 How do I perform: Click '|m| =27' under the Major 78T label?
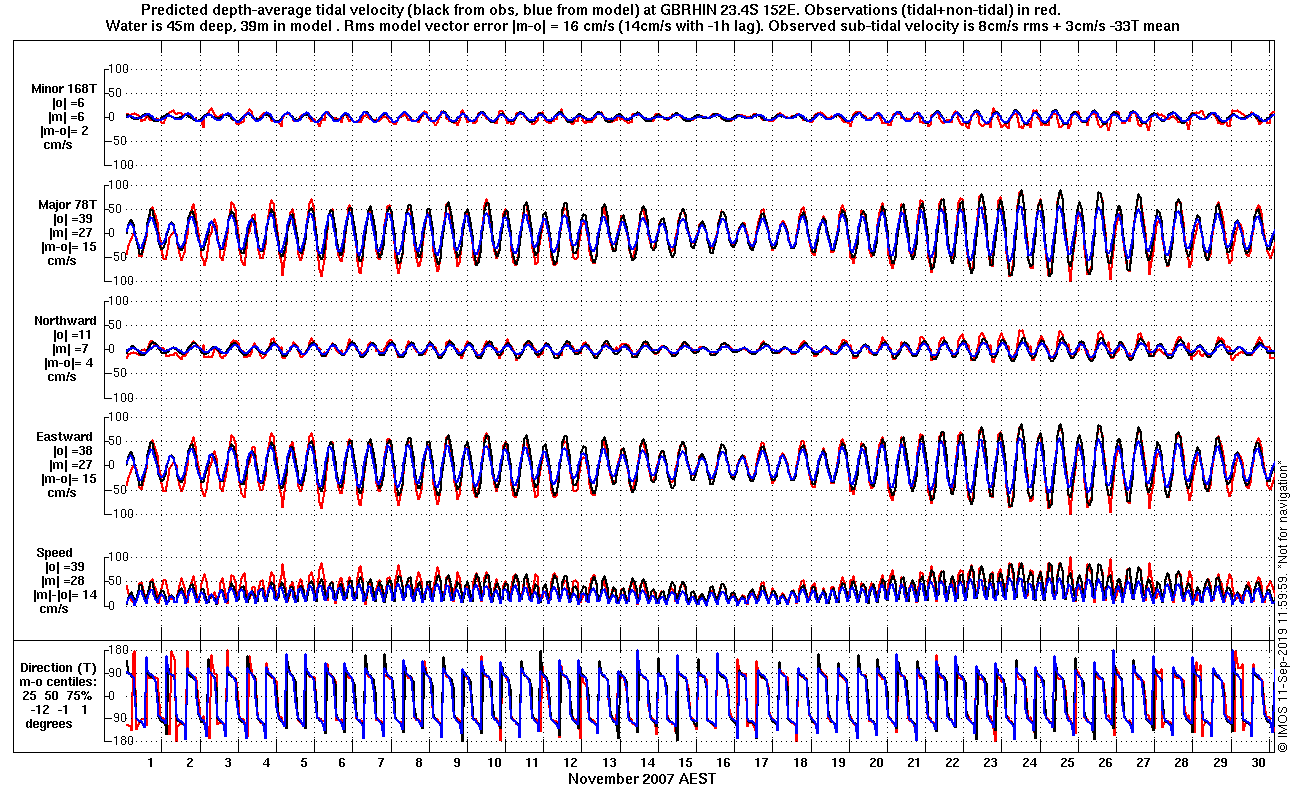73,233
